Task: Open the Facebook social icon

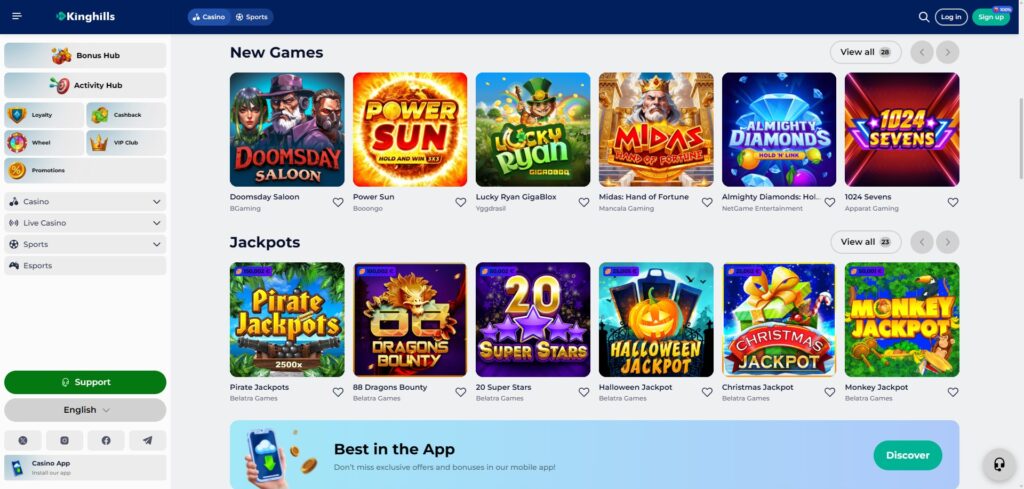Action: tap(106, 441)
